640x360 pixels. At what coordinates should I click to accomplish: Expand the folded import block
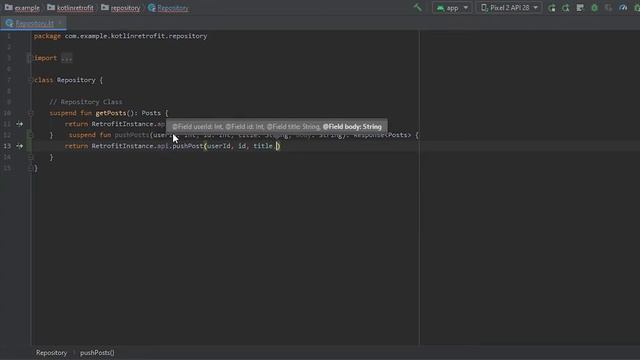29,58
